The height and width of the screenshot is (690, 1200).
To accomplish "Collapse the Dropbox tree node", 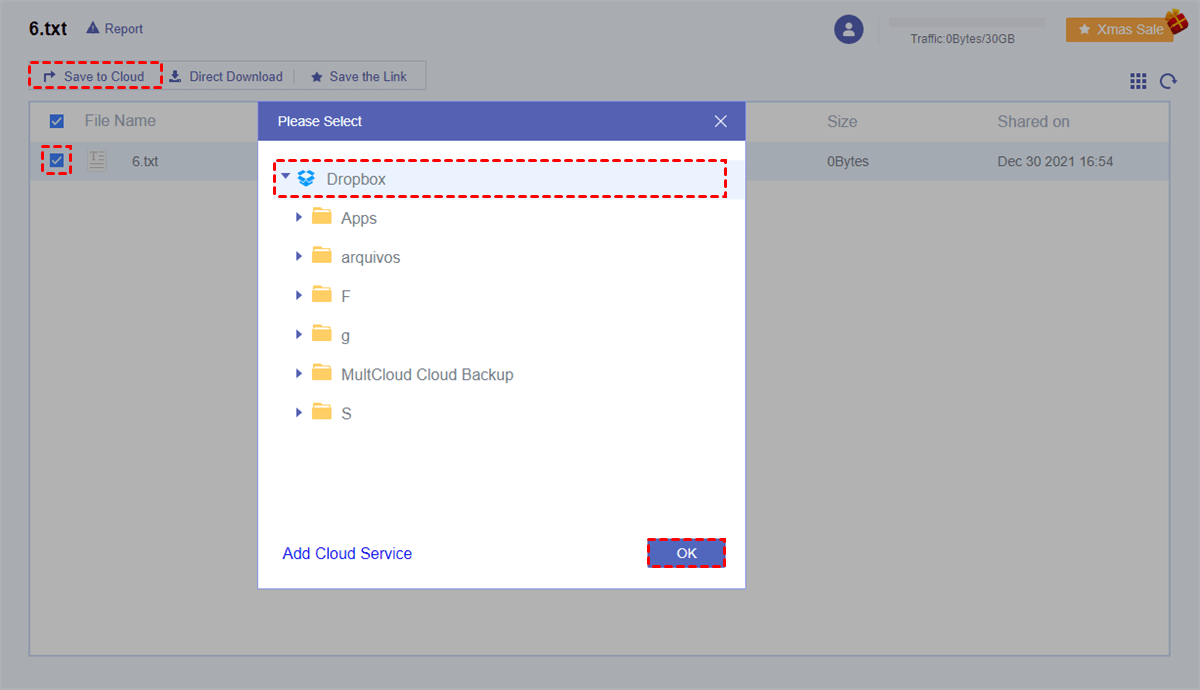I will tap(286, 179).
